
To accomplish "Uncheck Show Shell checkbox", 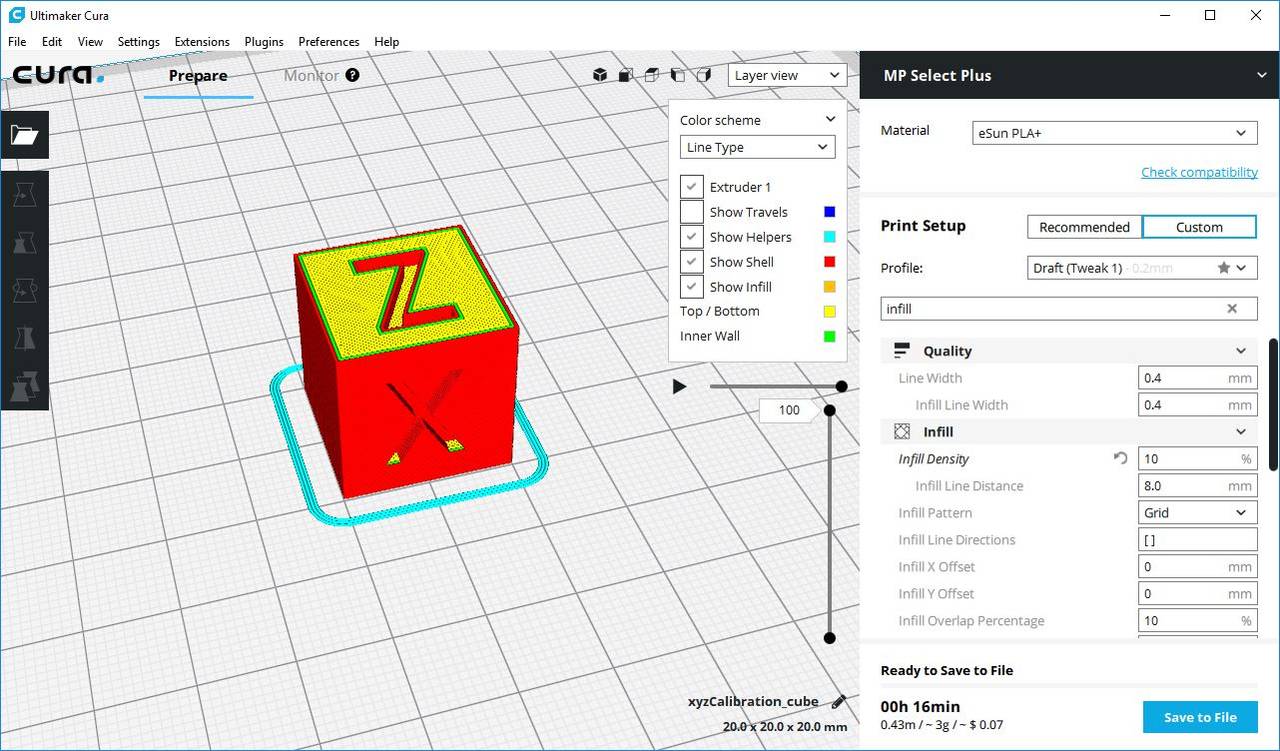I will 692,262.
